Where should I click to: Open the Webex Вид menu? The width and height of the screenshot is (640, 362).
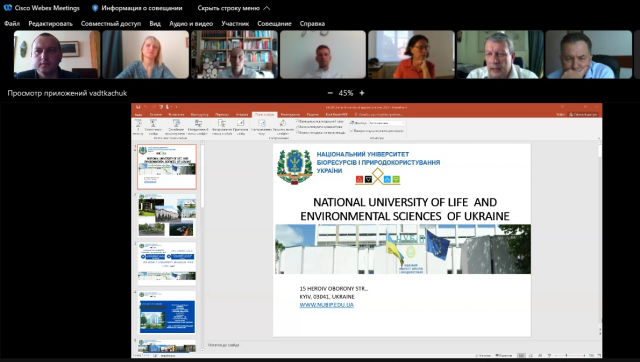(x=155, y=24)
